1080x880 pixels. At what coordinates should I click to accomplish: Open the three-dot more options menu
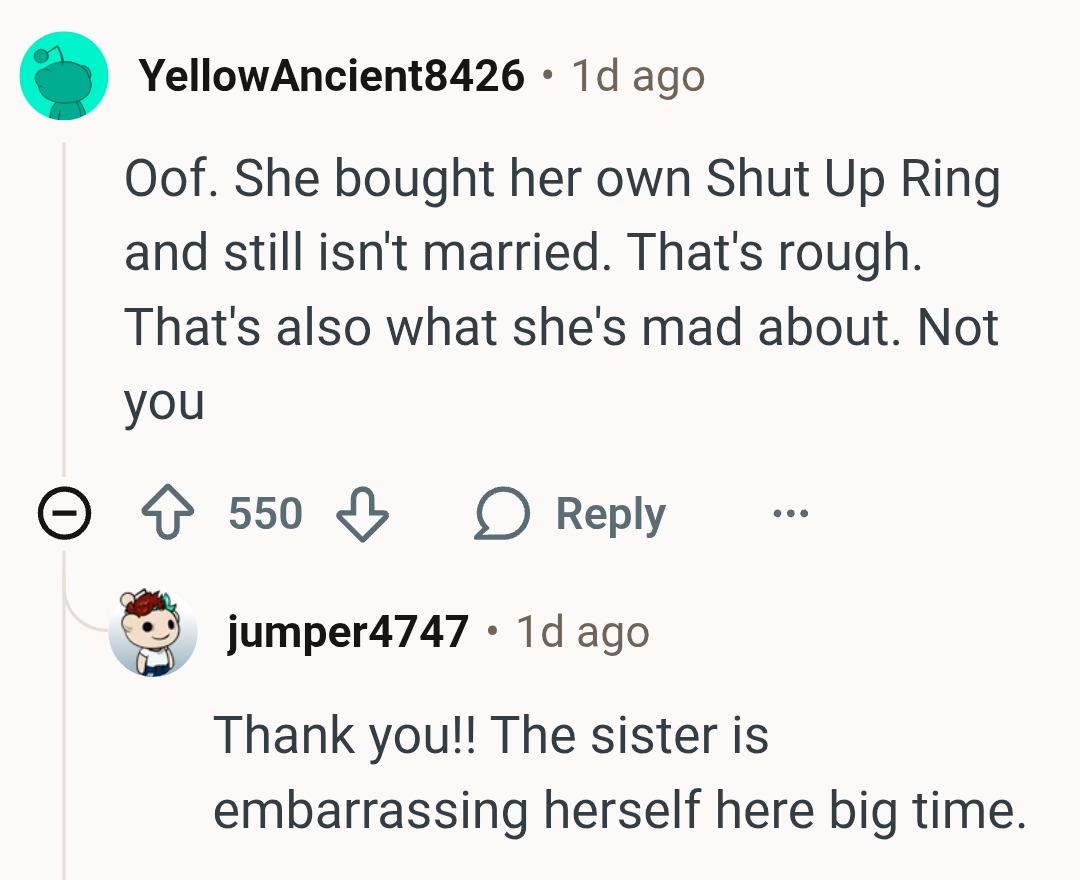pyautogui.click(x=790, y=515)
